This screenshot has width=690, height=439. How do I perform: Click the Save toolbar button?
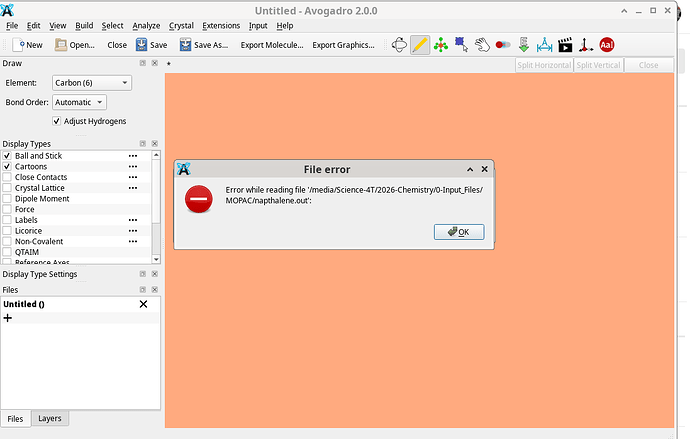pos(151,45)
